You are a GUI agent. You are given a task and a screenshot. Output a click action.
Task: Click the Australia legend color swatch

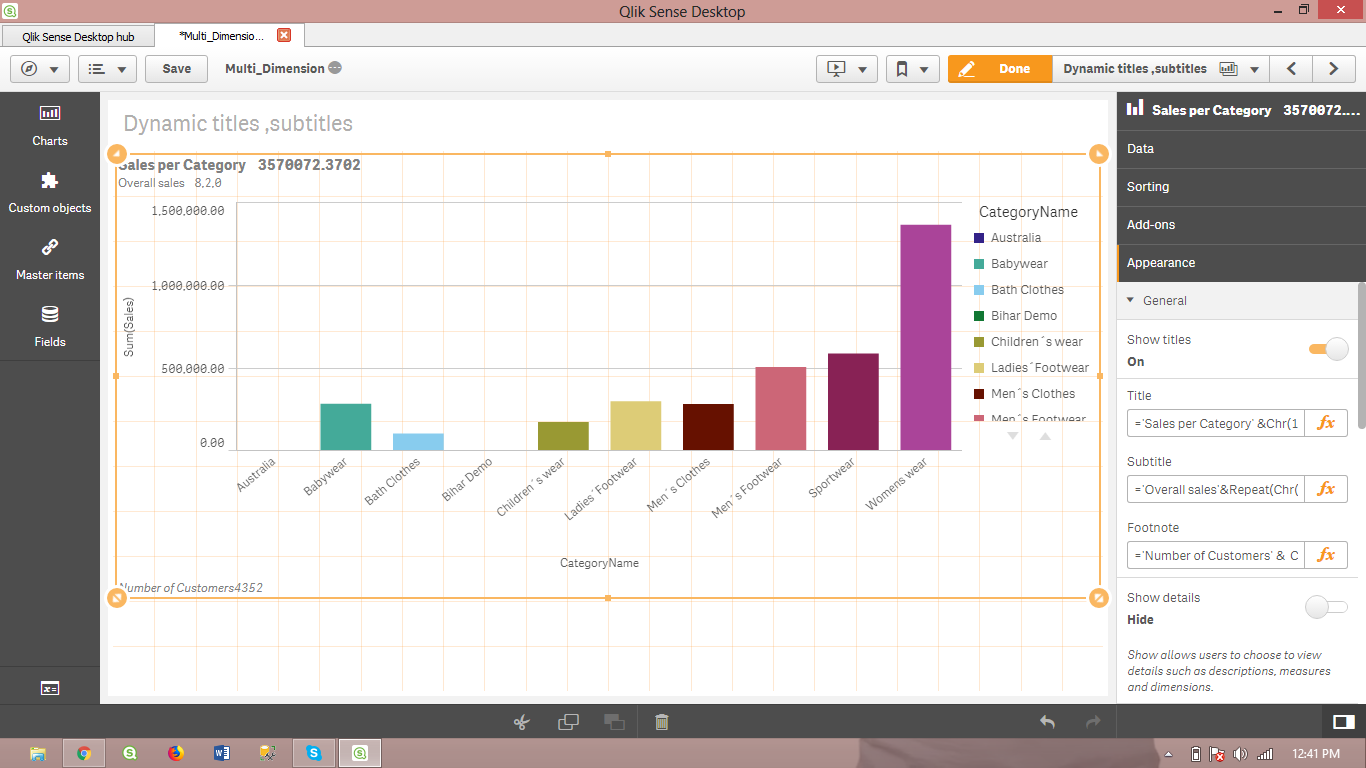point(979,238)
